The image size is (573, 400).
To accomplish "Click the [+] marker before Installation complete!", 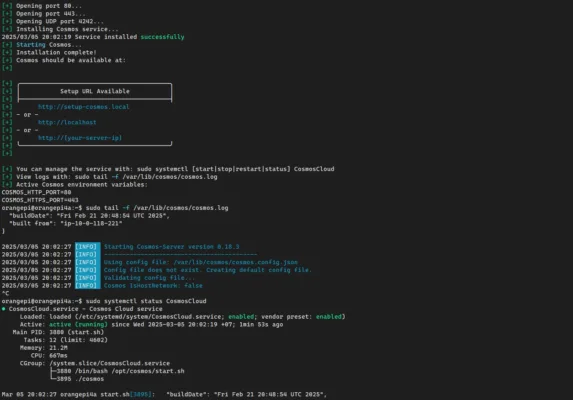I will (x=7, y=52).
